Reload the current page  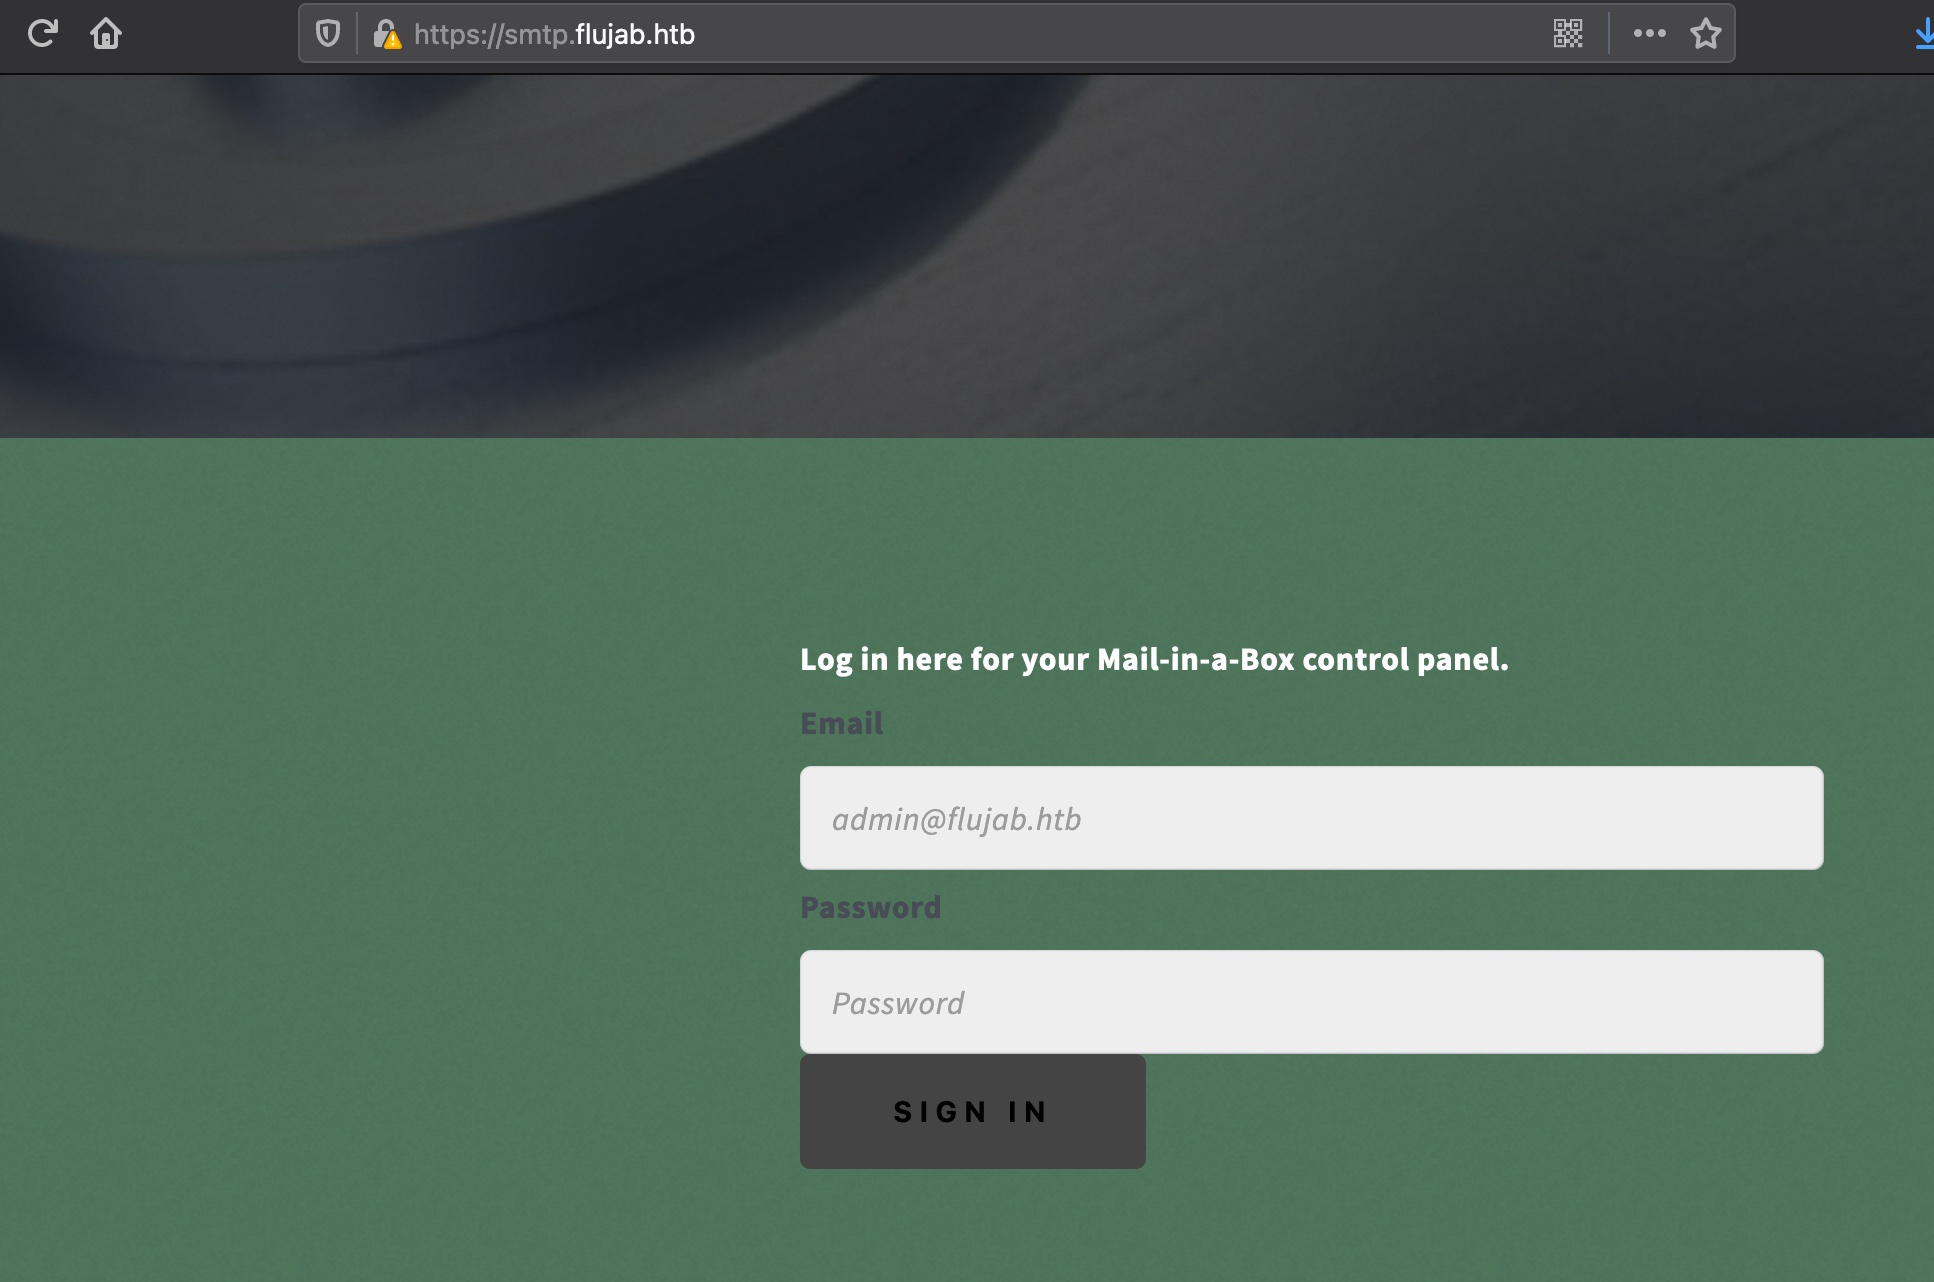click(42, 34)
